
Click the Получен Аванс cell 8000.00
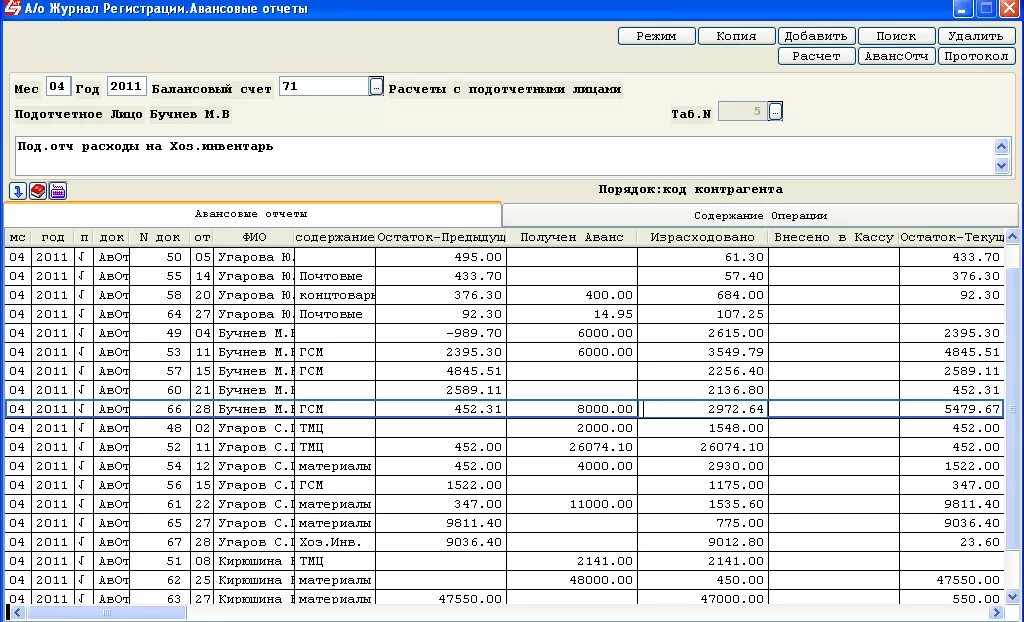click(x=572, y=409)
